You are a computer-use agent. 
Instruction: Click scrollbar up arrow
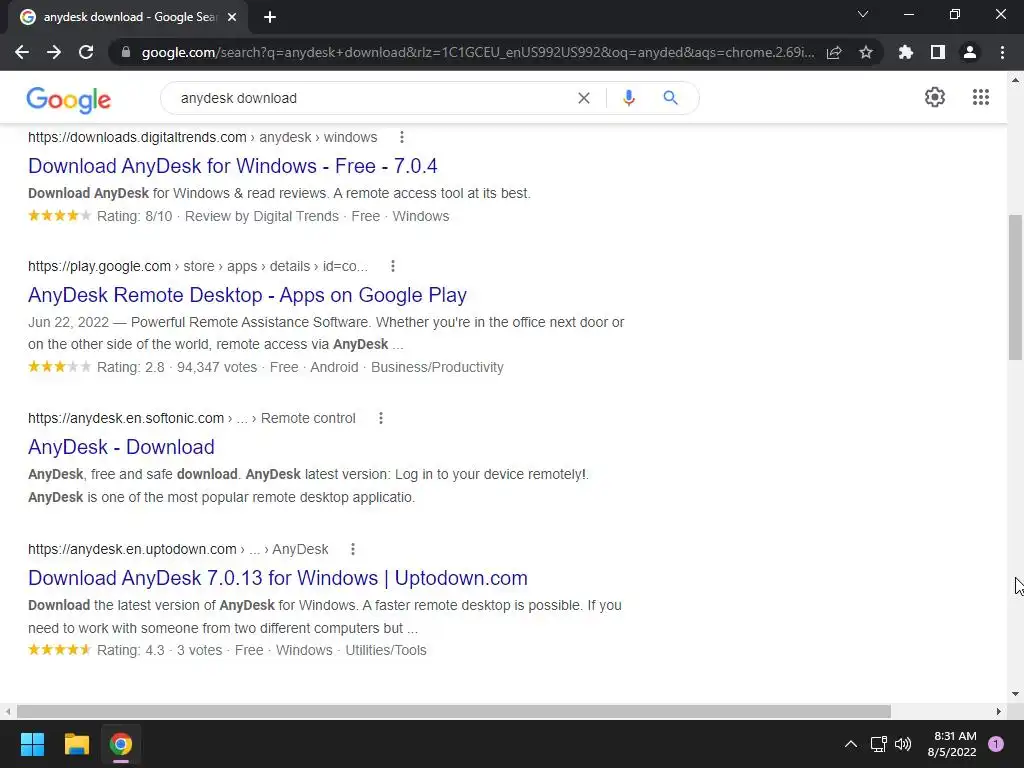coord(1015,80)
